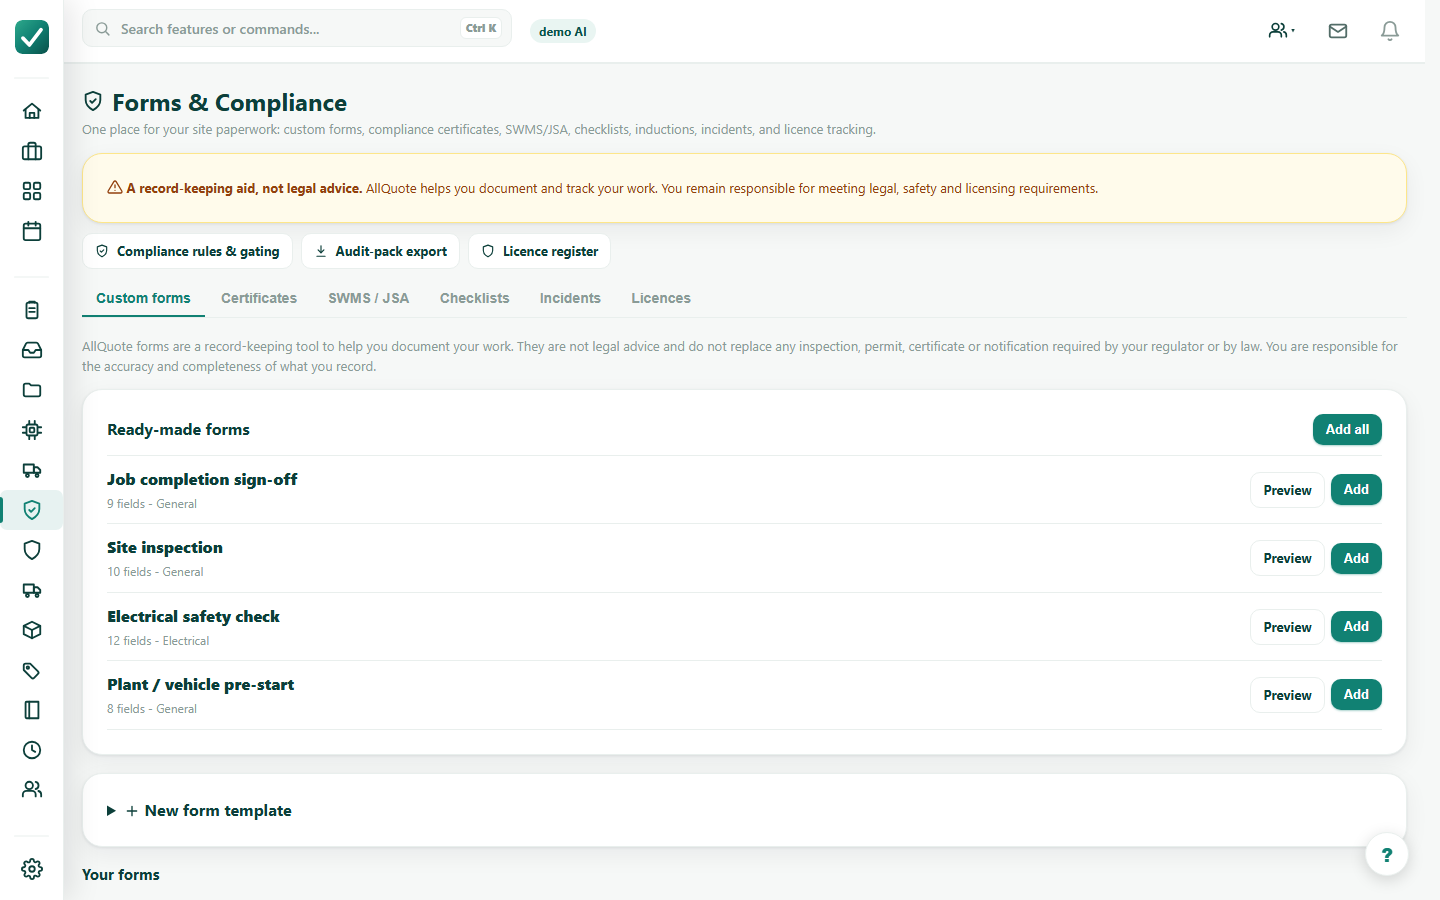
Task: Open the four-squares grid sidebar icon
Action: click(x=32, y=191)
